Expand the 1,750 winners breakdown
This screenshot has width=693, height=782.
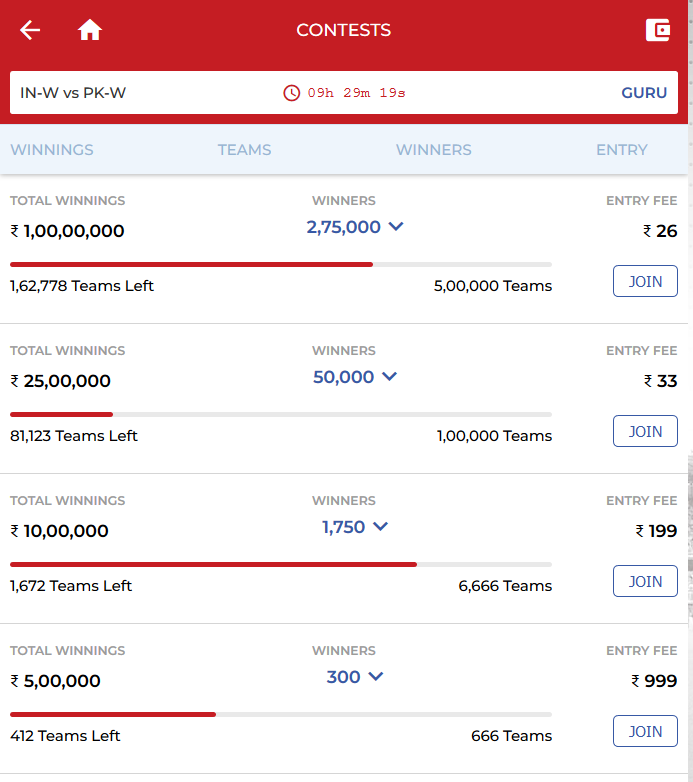click(x=355, y=527)
